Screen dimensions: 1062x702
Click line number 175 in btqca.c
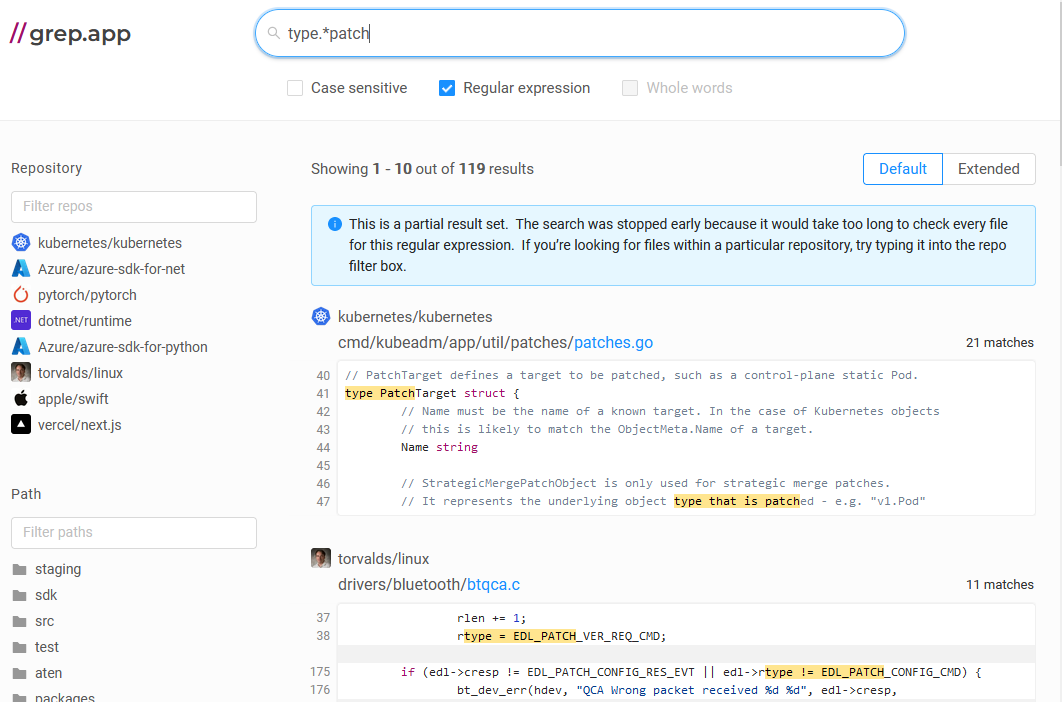tap(320, 672)
